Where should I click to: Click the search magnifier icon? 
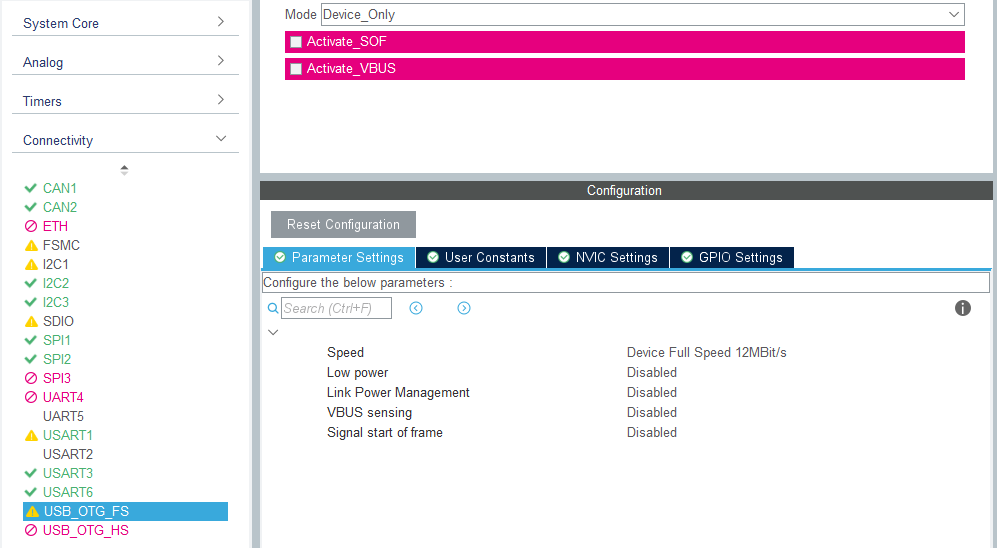click(x=273, y=309)
